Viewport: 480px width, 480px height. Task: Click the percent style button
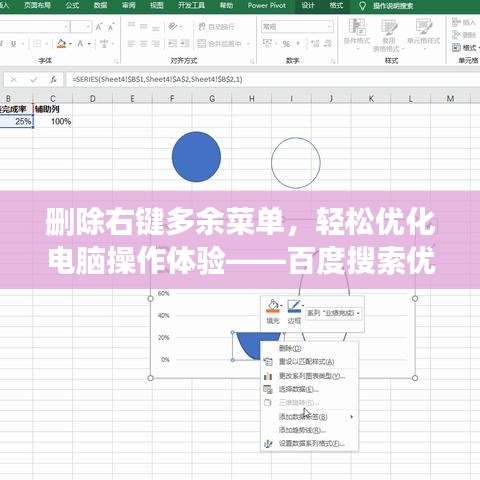[286, 44]
